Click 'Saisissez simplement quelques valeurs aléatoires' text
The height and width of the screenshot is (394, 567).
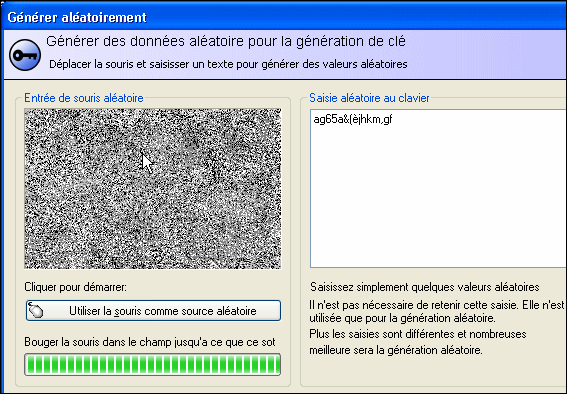(425, 287)
